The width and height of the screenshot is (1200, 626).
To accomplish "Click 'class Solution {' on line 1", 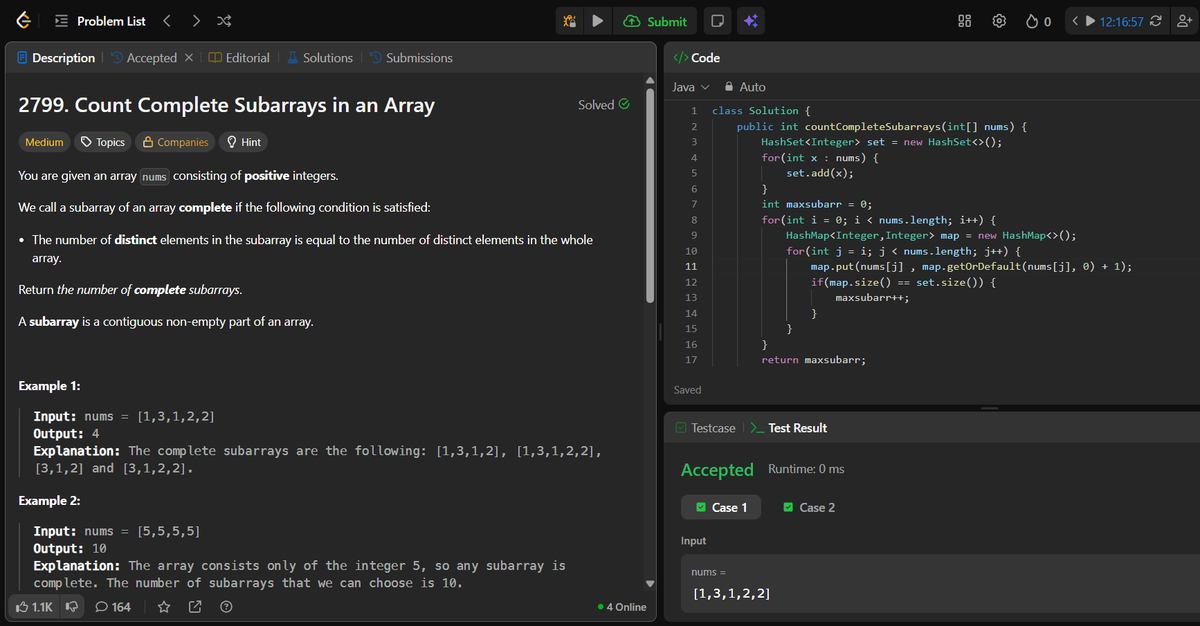I will click(761, 111).
